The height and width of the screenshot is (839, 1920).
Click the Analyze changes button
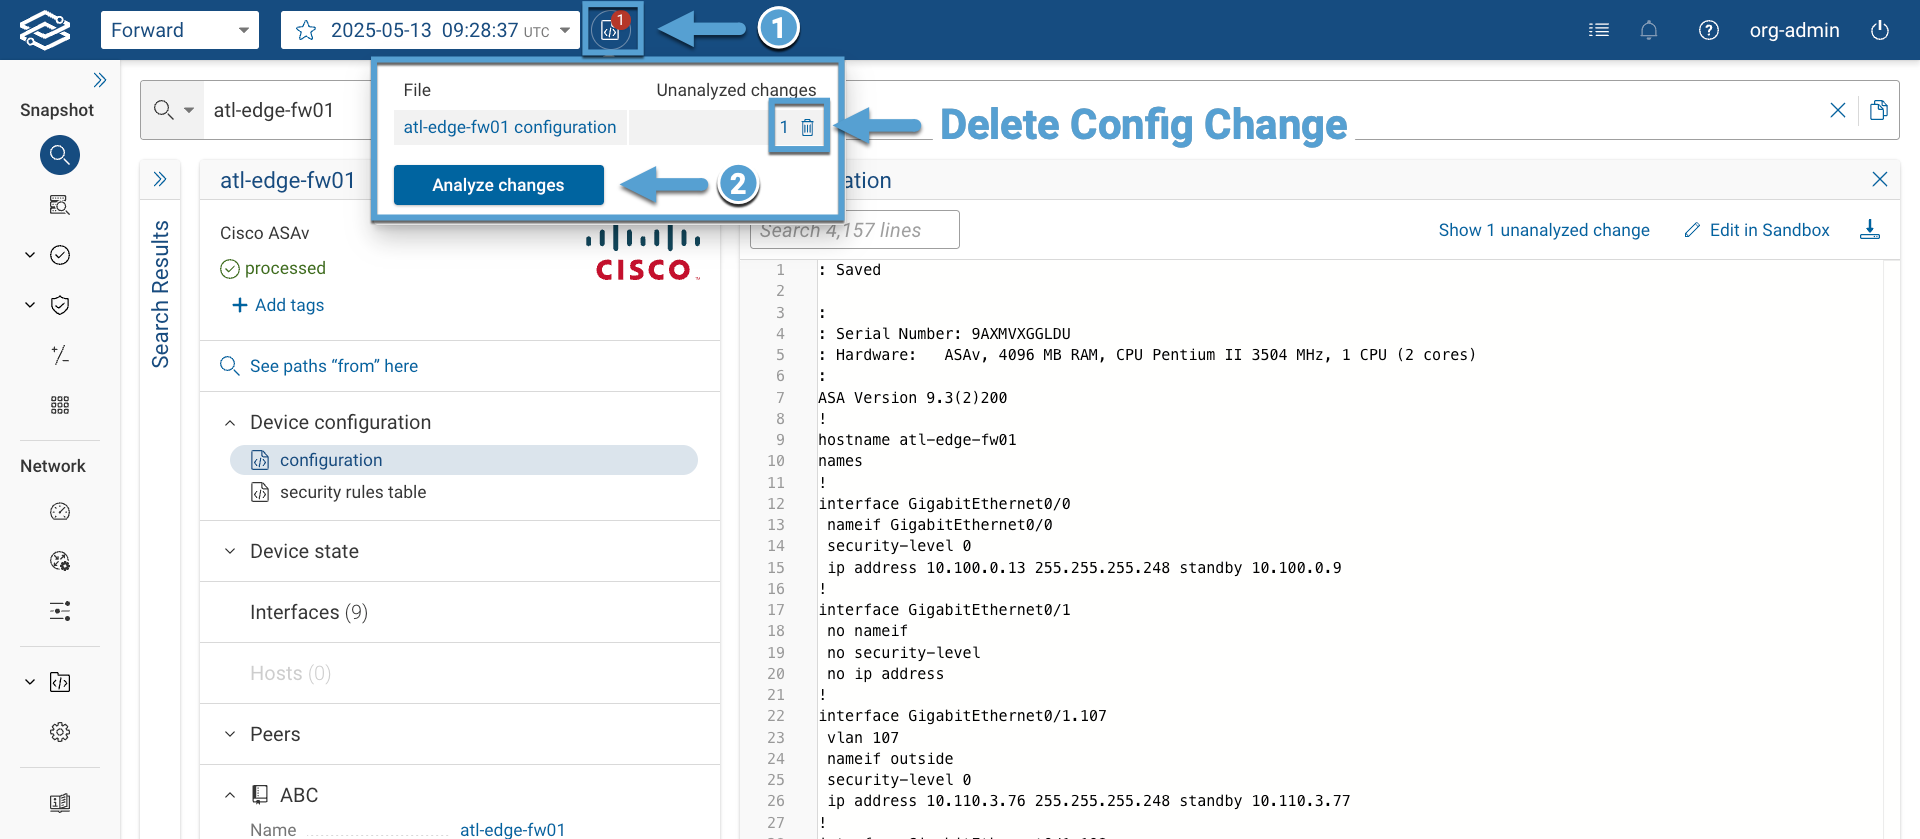click(x=498, y=185)
